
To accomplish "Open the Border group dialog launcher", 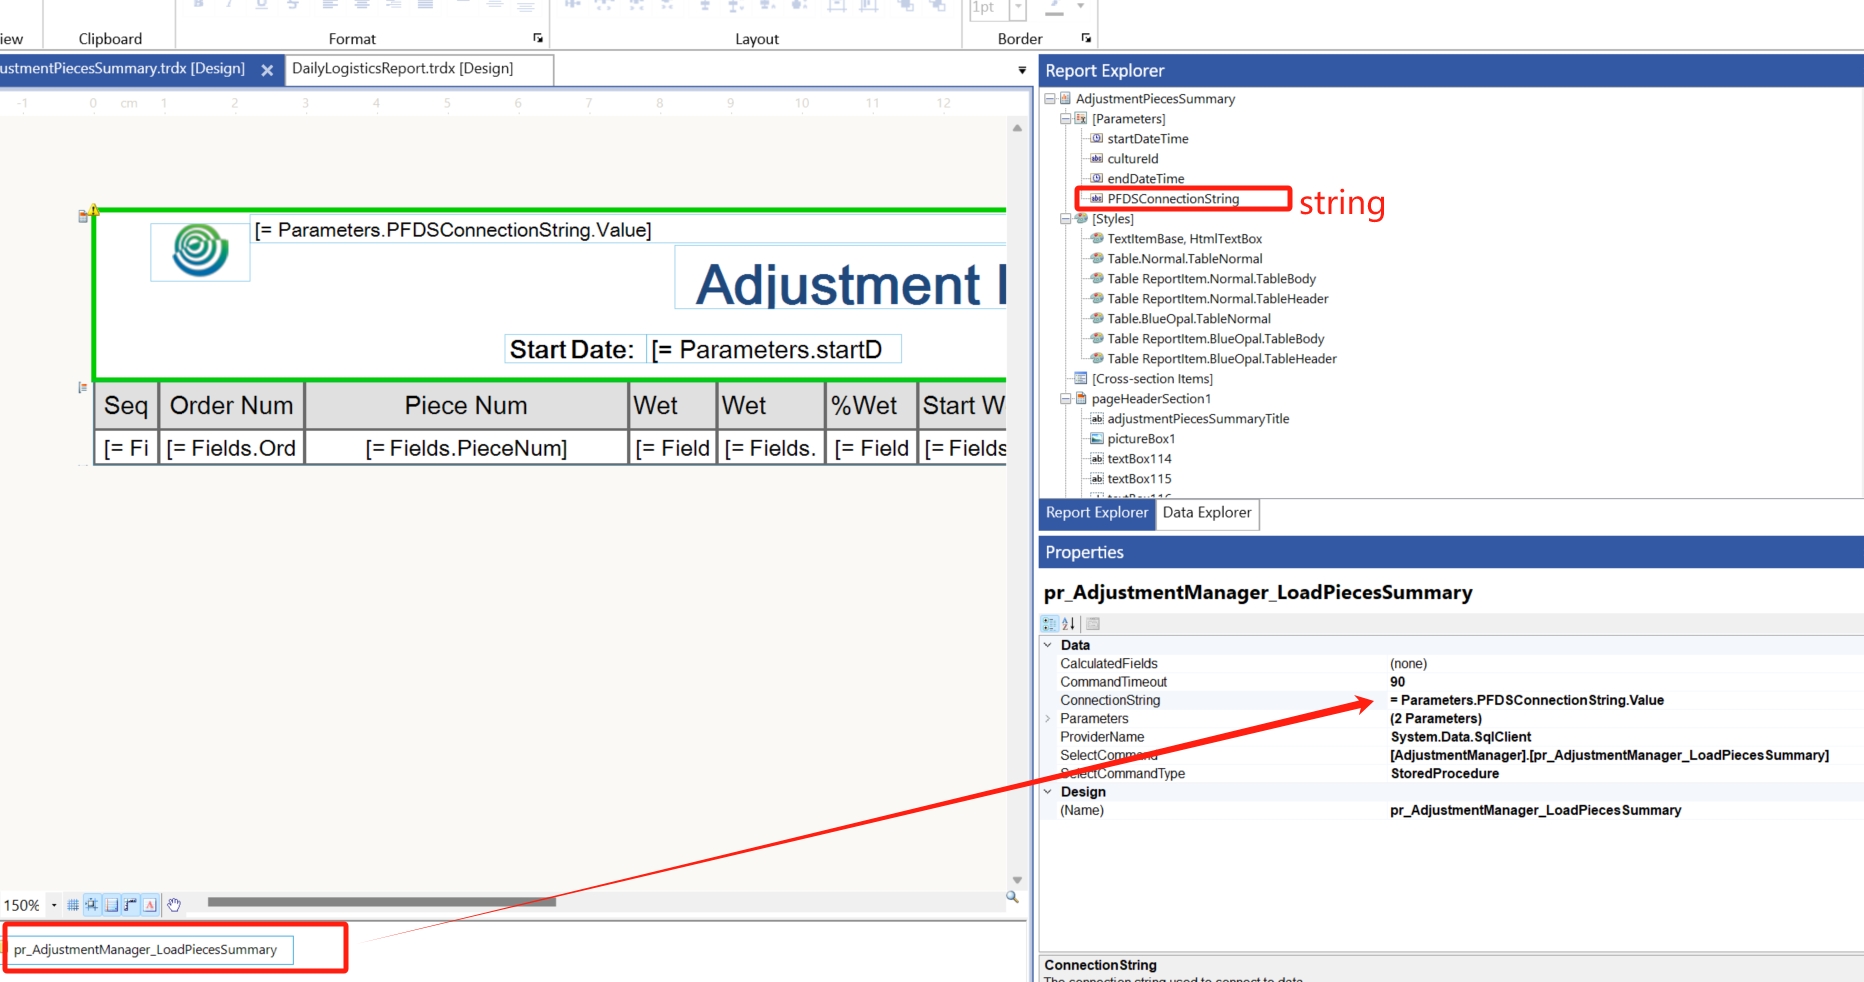I will click(x=1086, y=38).
